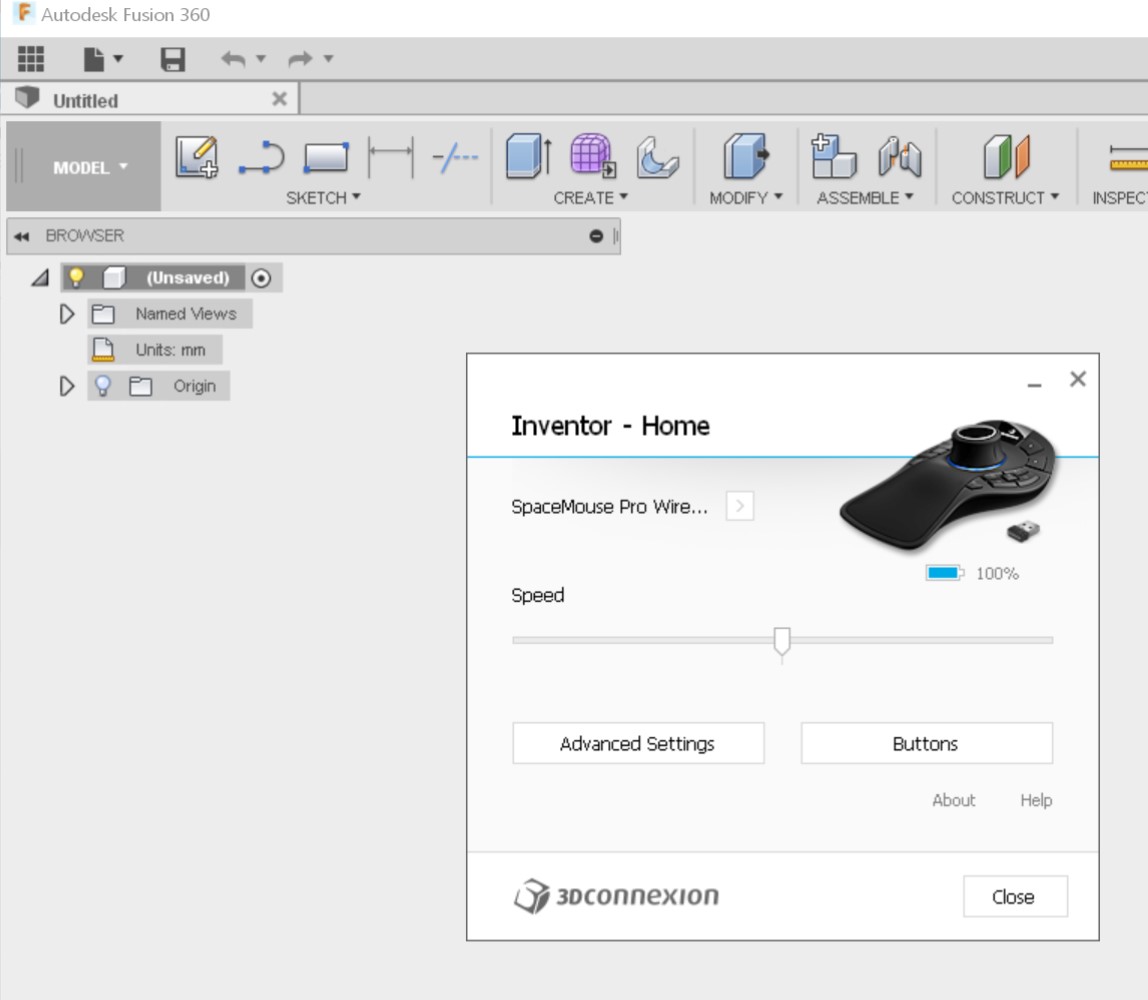Select the Create Sketch tool
1148x1000 pixels.
197,157
